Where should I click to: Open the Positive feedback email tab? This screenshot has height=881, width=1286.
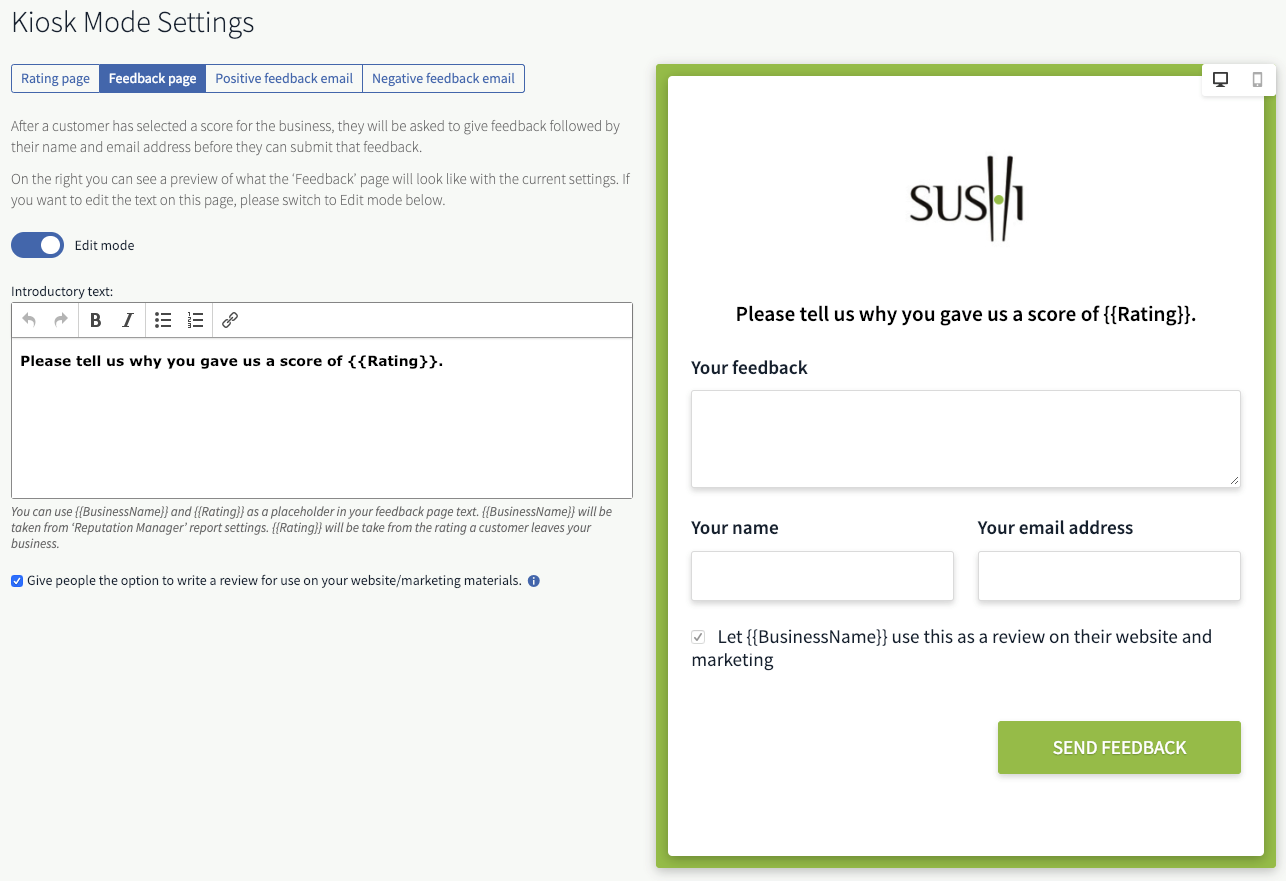[284, 79]
